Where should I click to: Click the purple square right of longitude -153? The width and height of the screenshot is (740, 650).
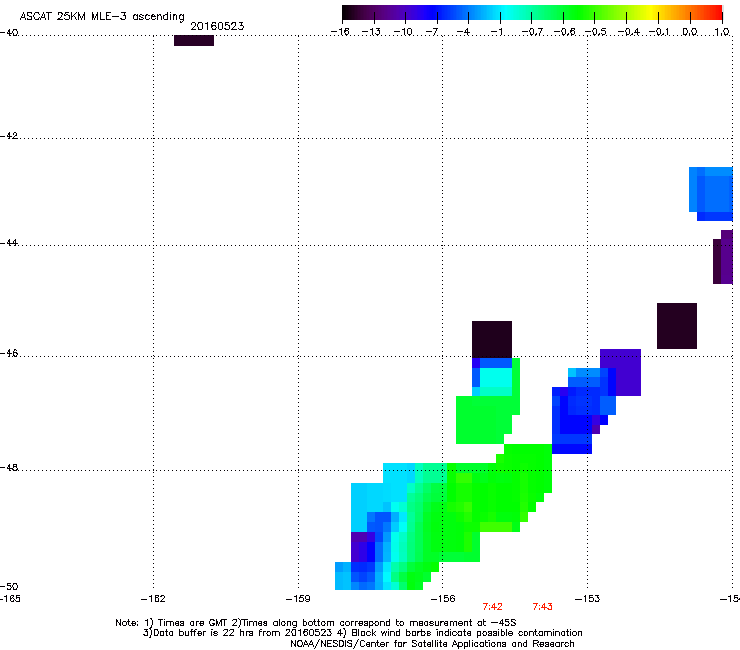pos(623,372)
